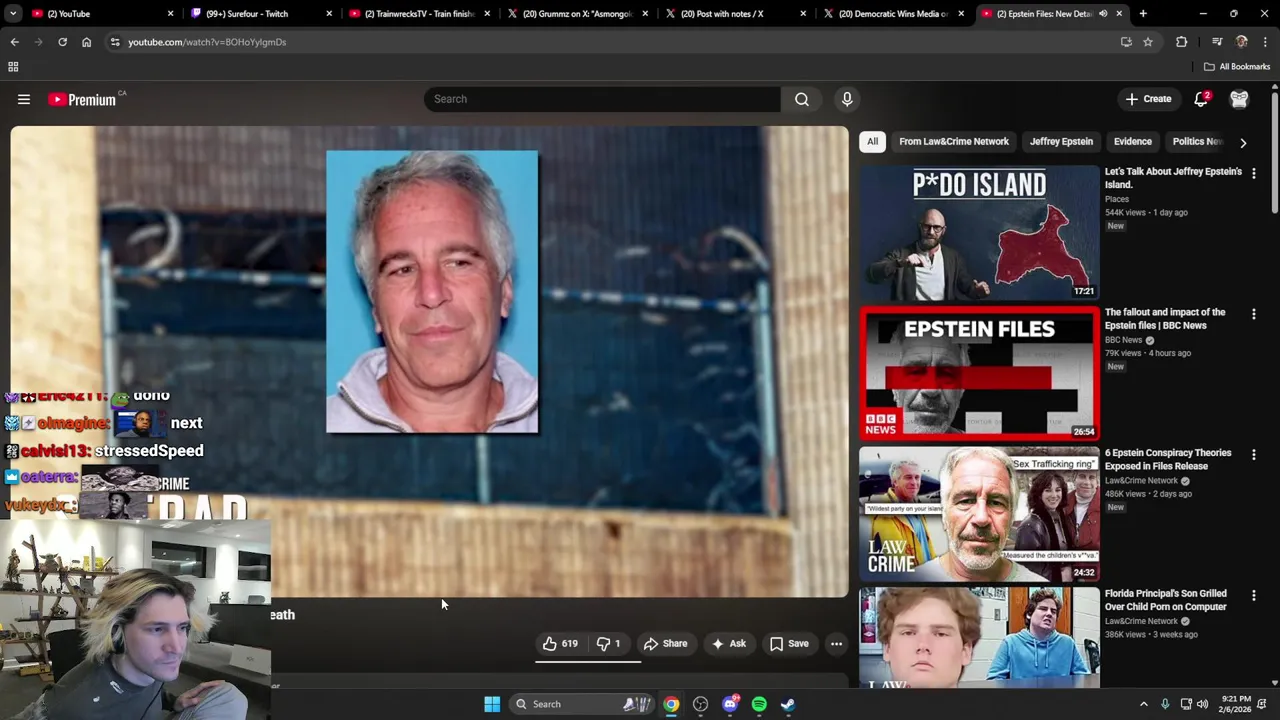Open title Let's Talk About Jeffrey Epstein's Island

pyautogui.click(x=1173, y=178)
